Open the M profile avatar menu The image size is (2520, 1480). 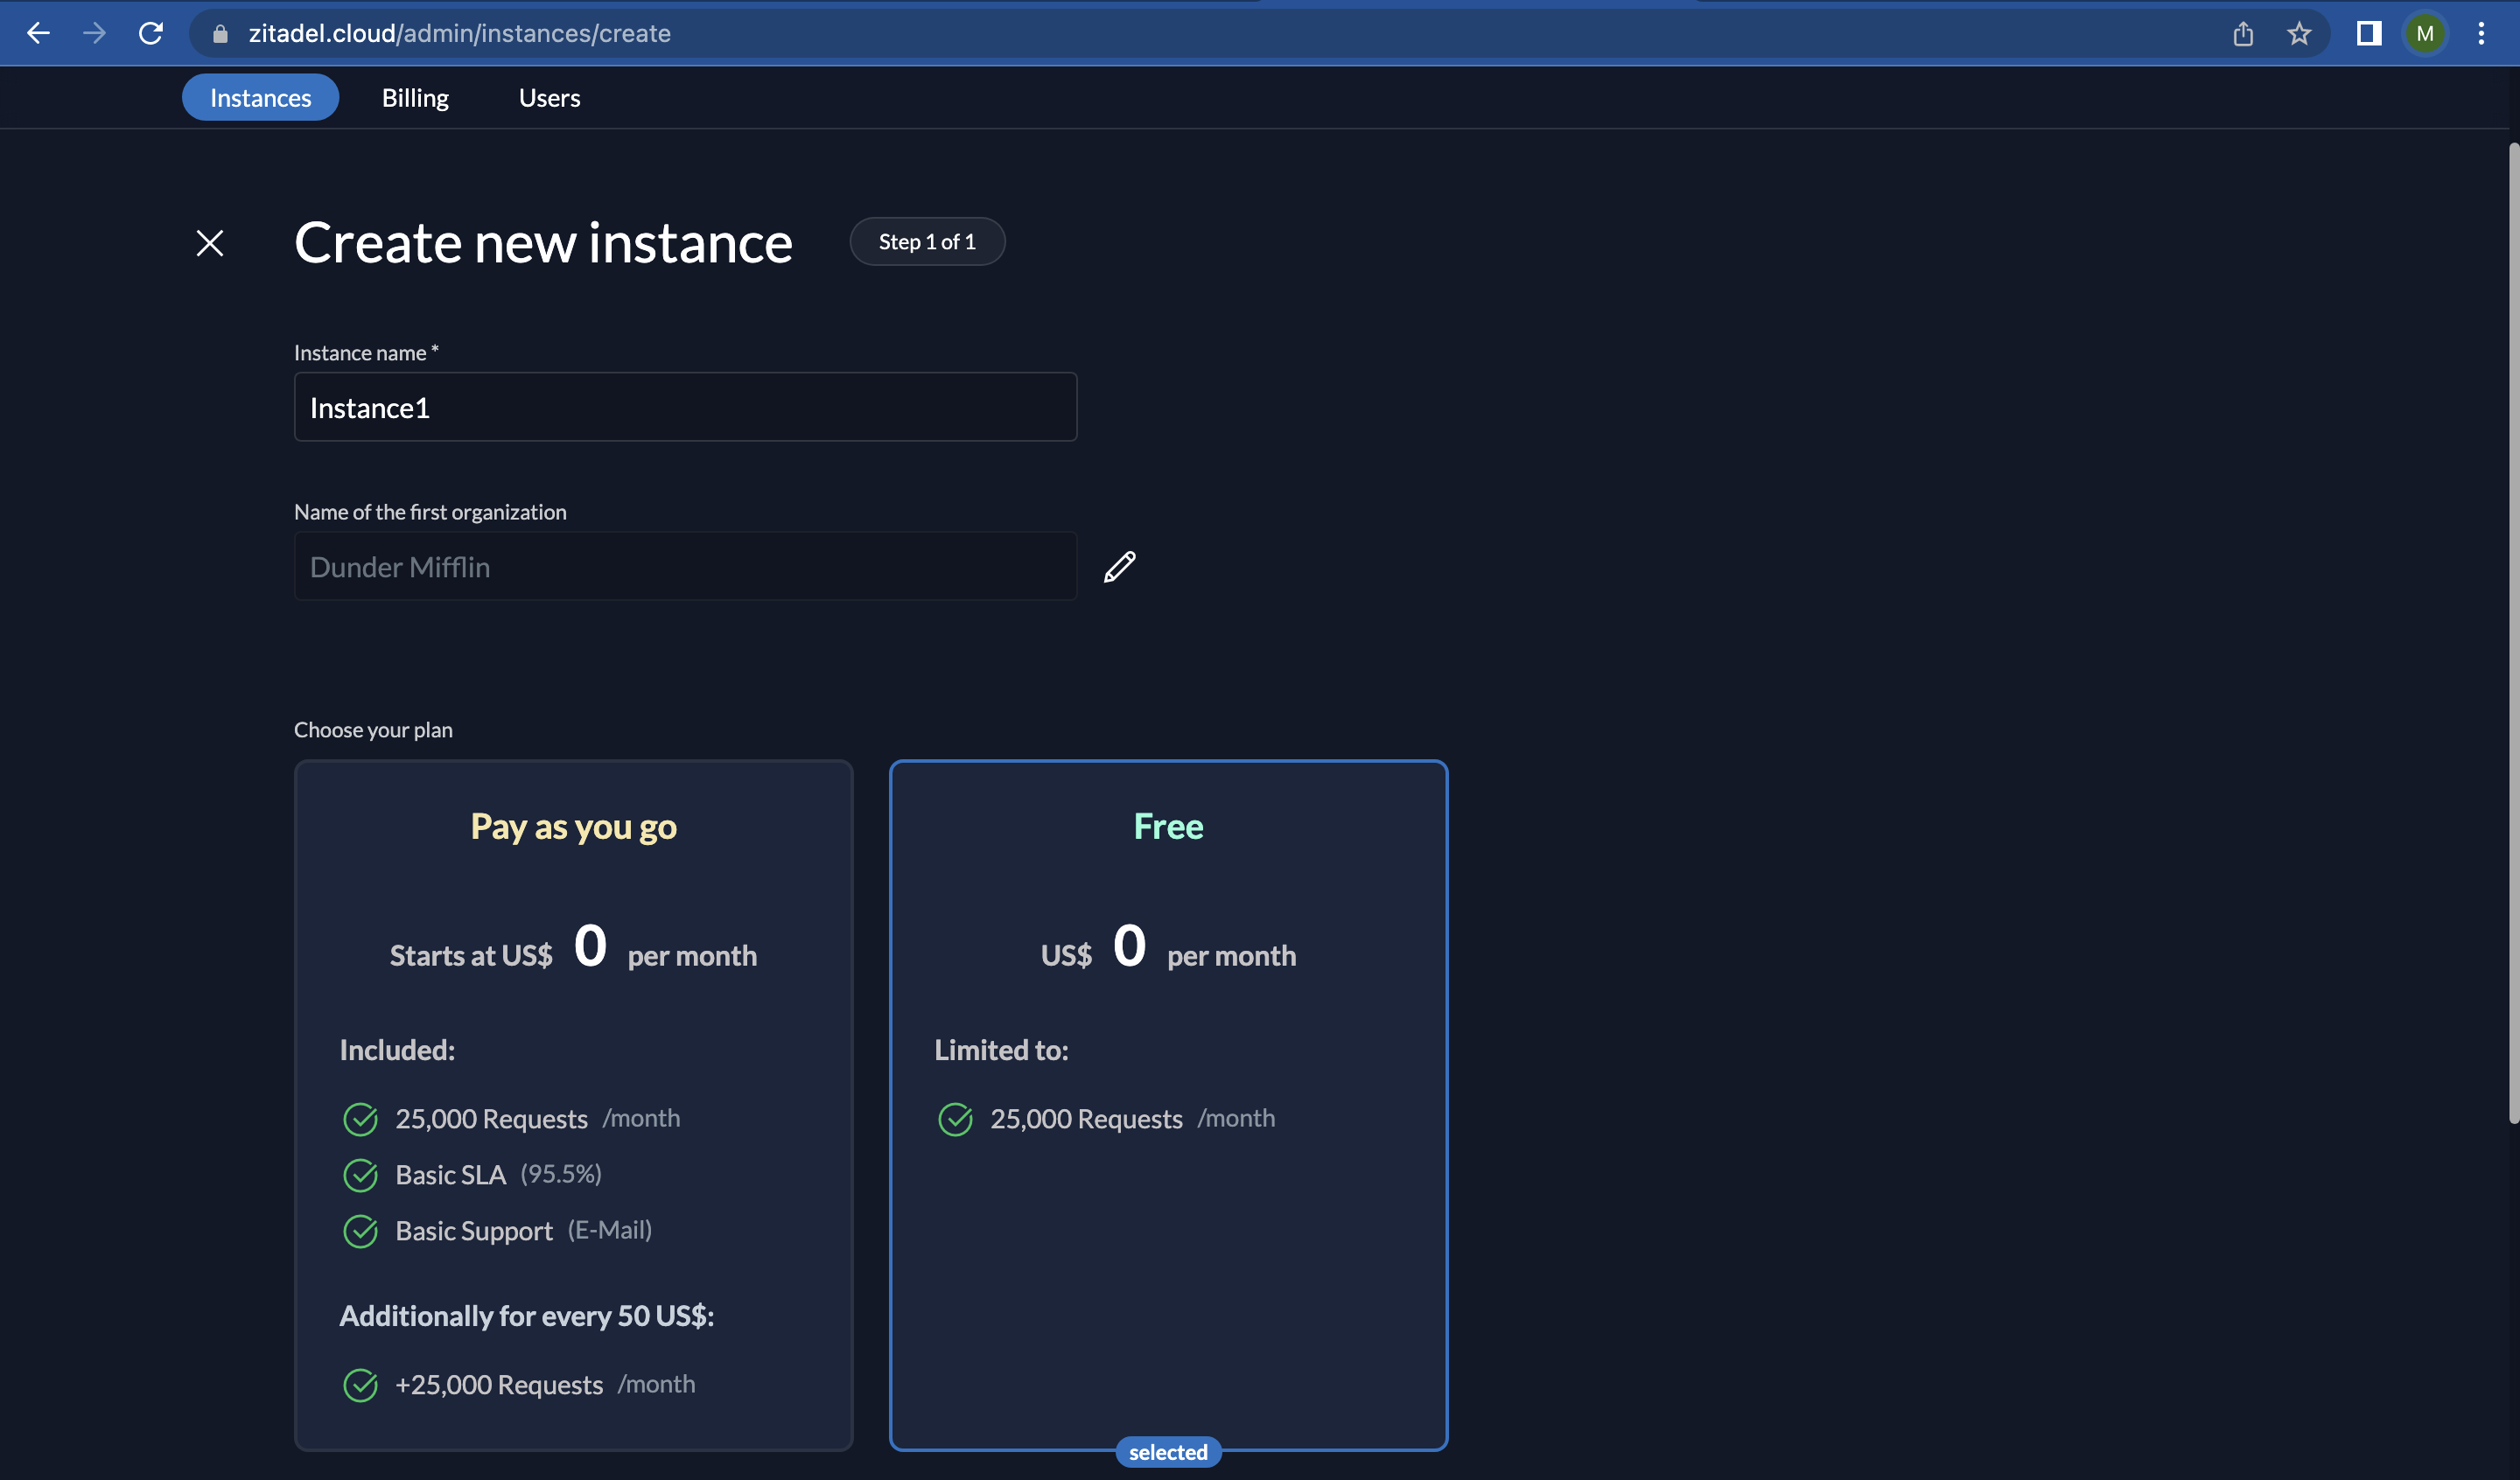(x=2424, y=33)
